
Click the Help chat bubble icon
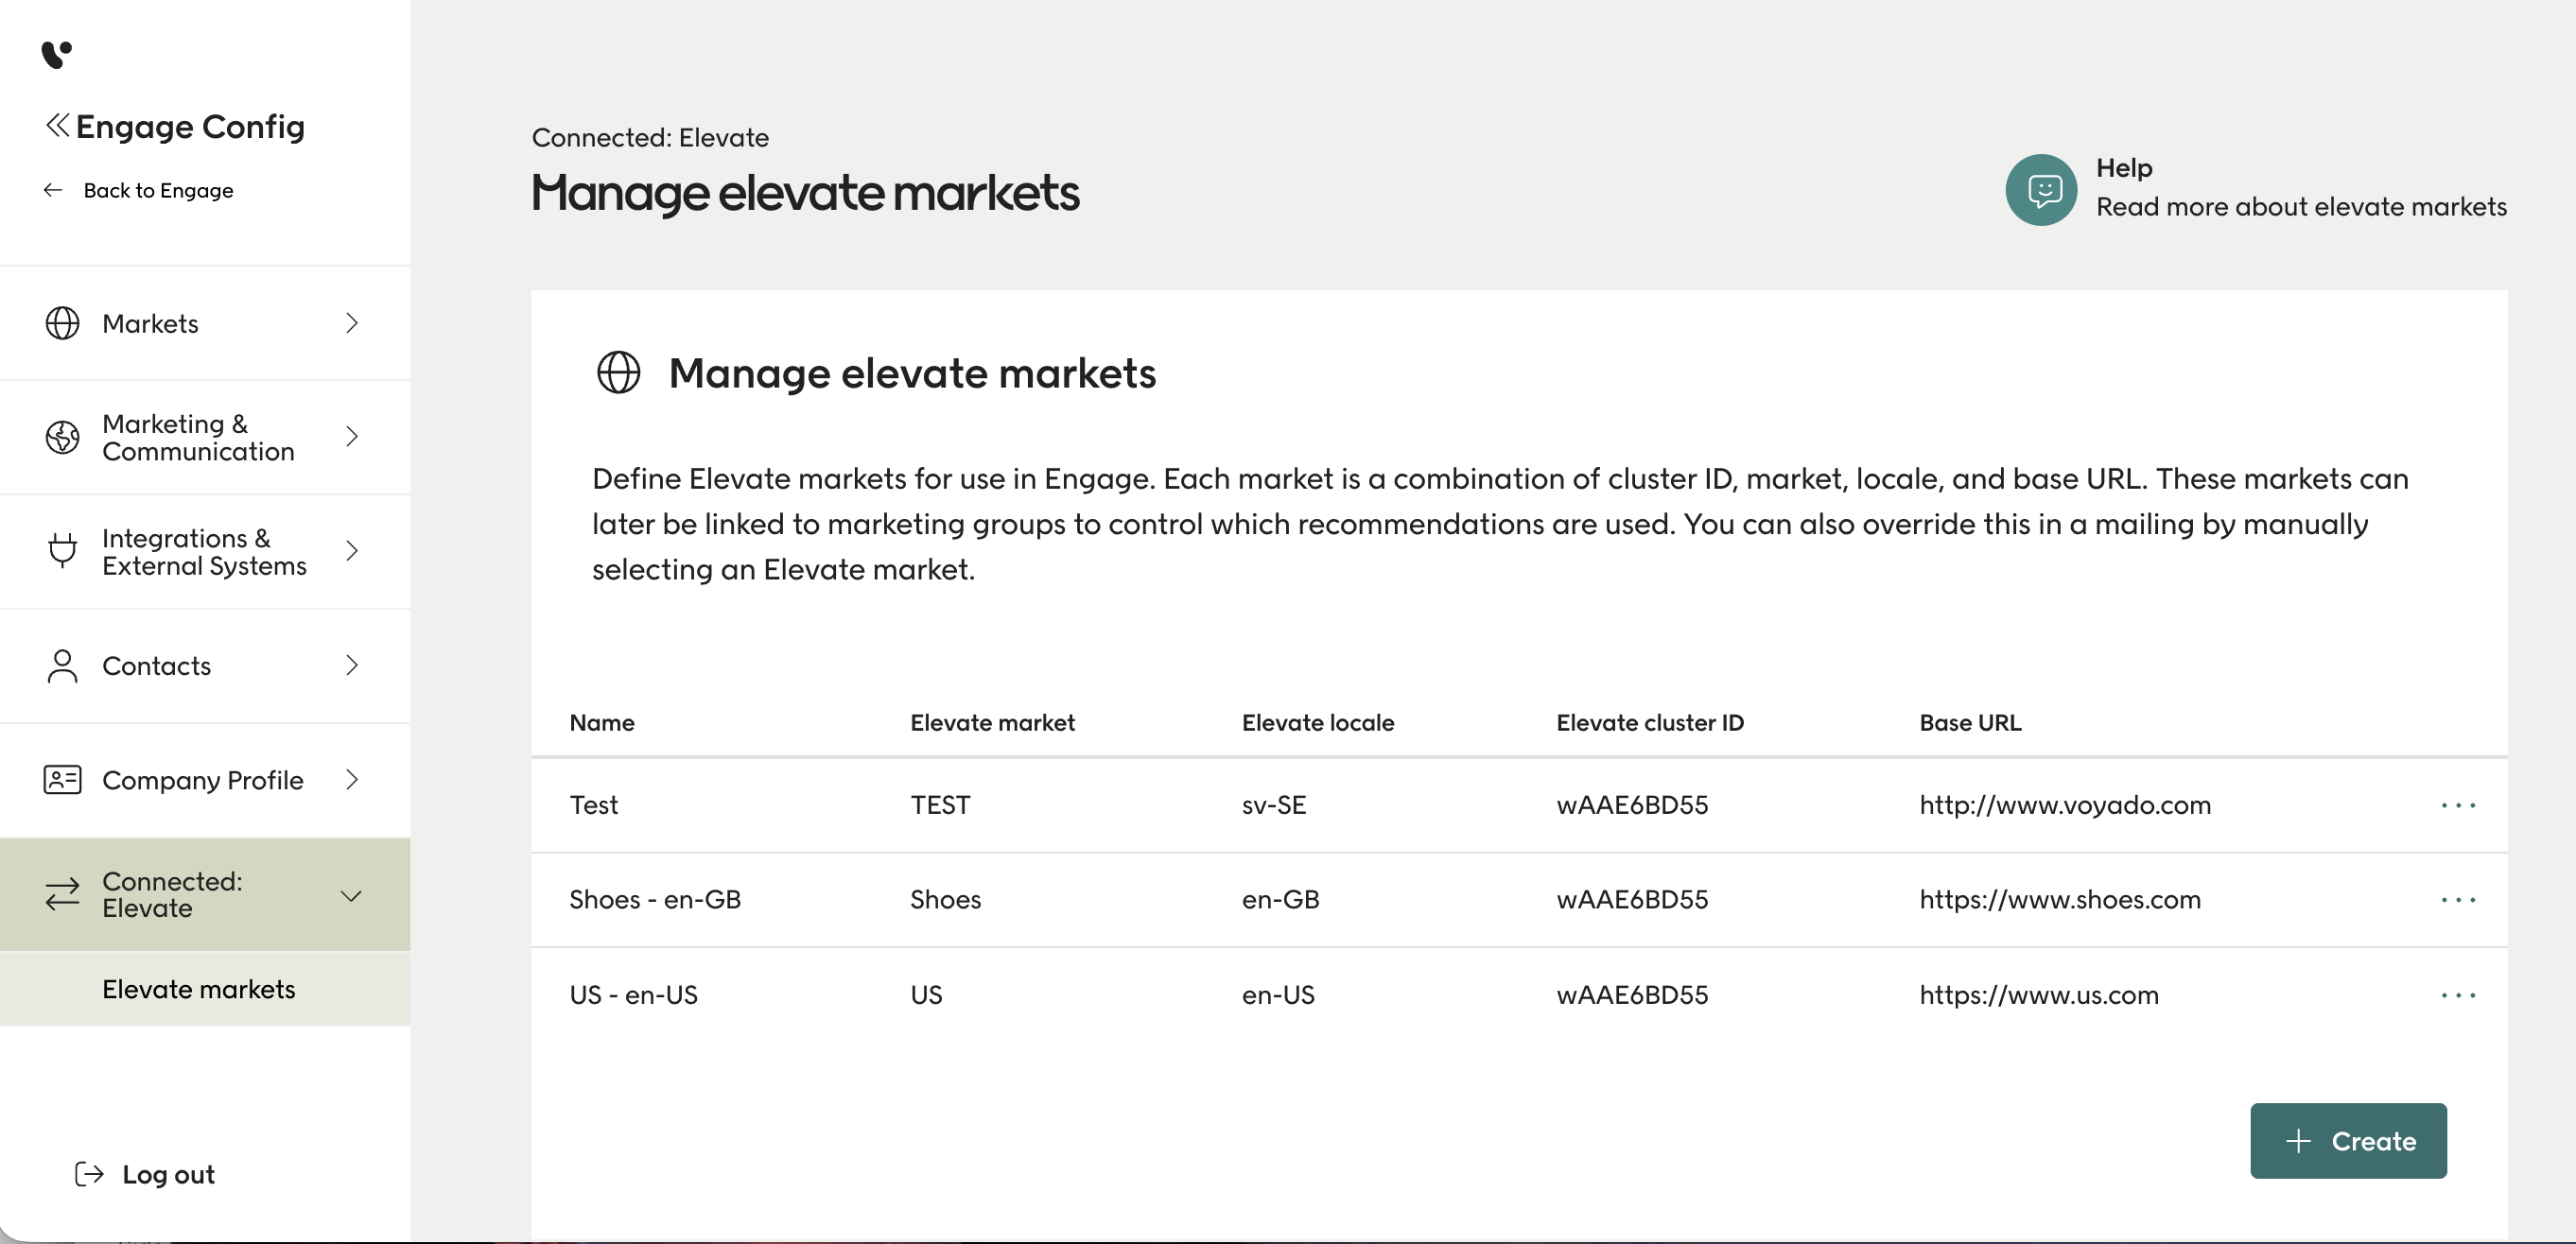tap(2041, 190)
